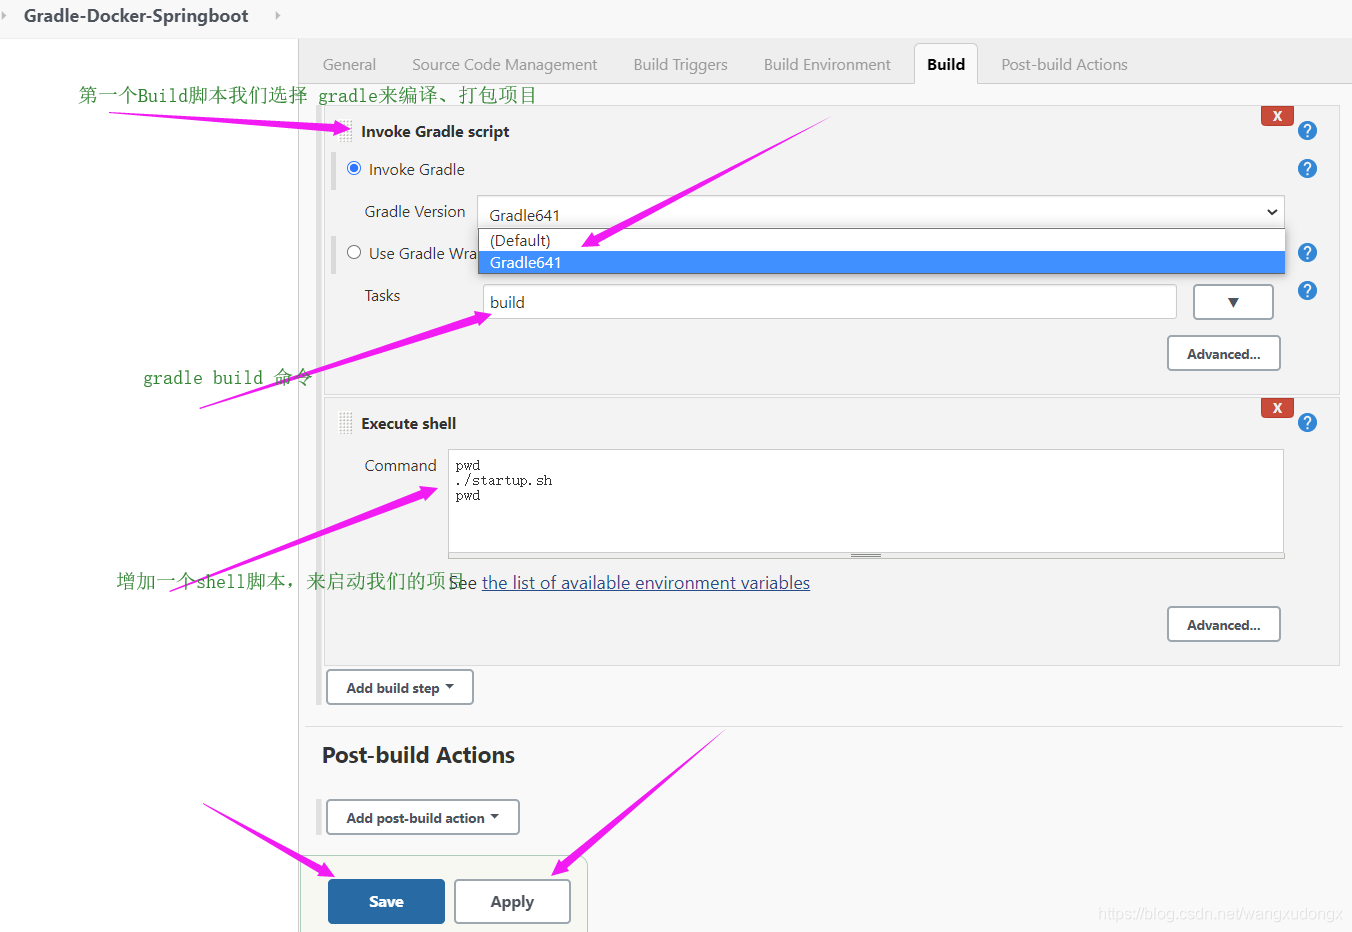Apply the configuration changes
This screenshot has height=932, width=1352.
tap(512, 901)
